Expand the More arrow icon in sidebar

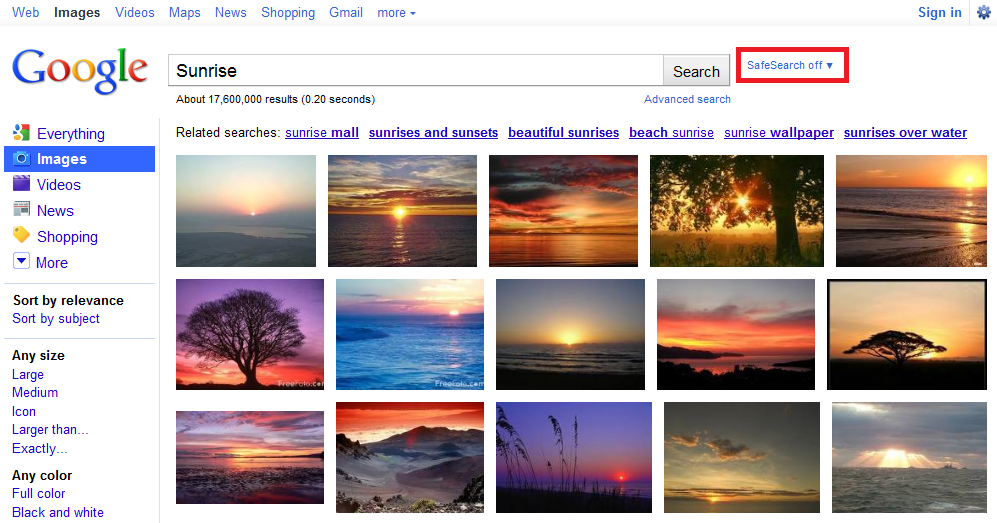coord(21,262)
